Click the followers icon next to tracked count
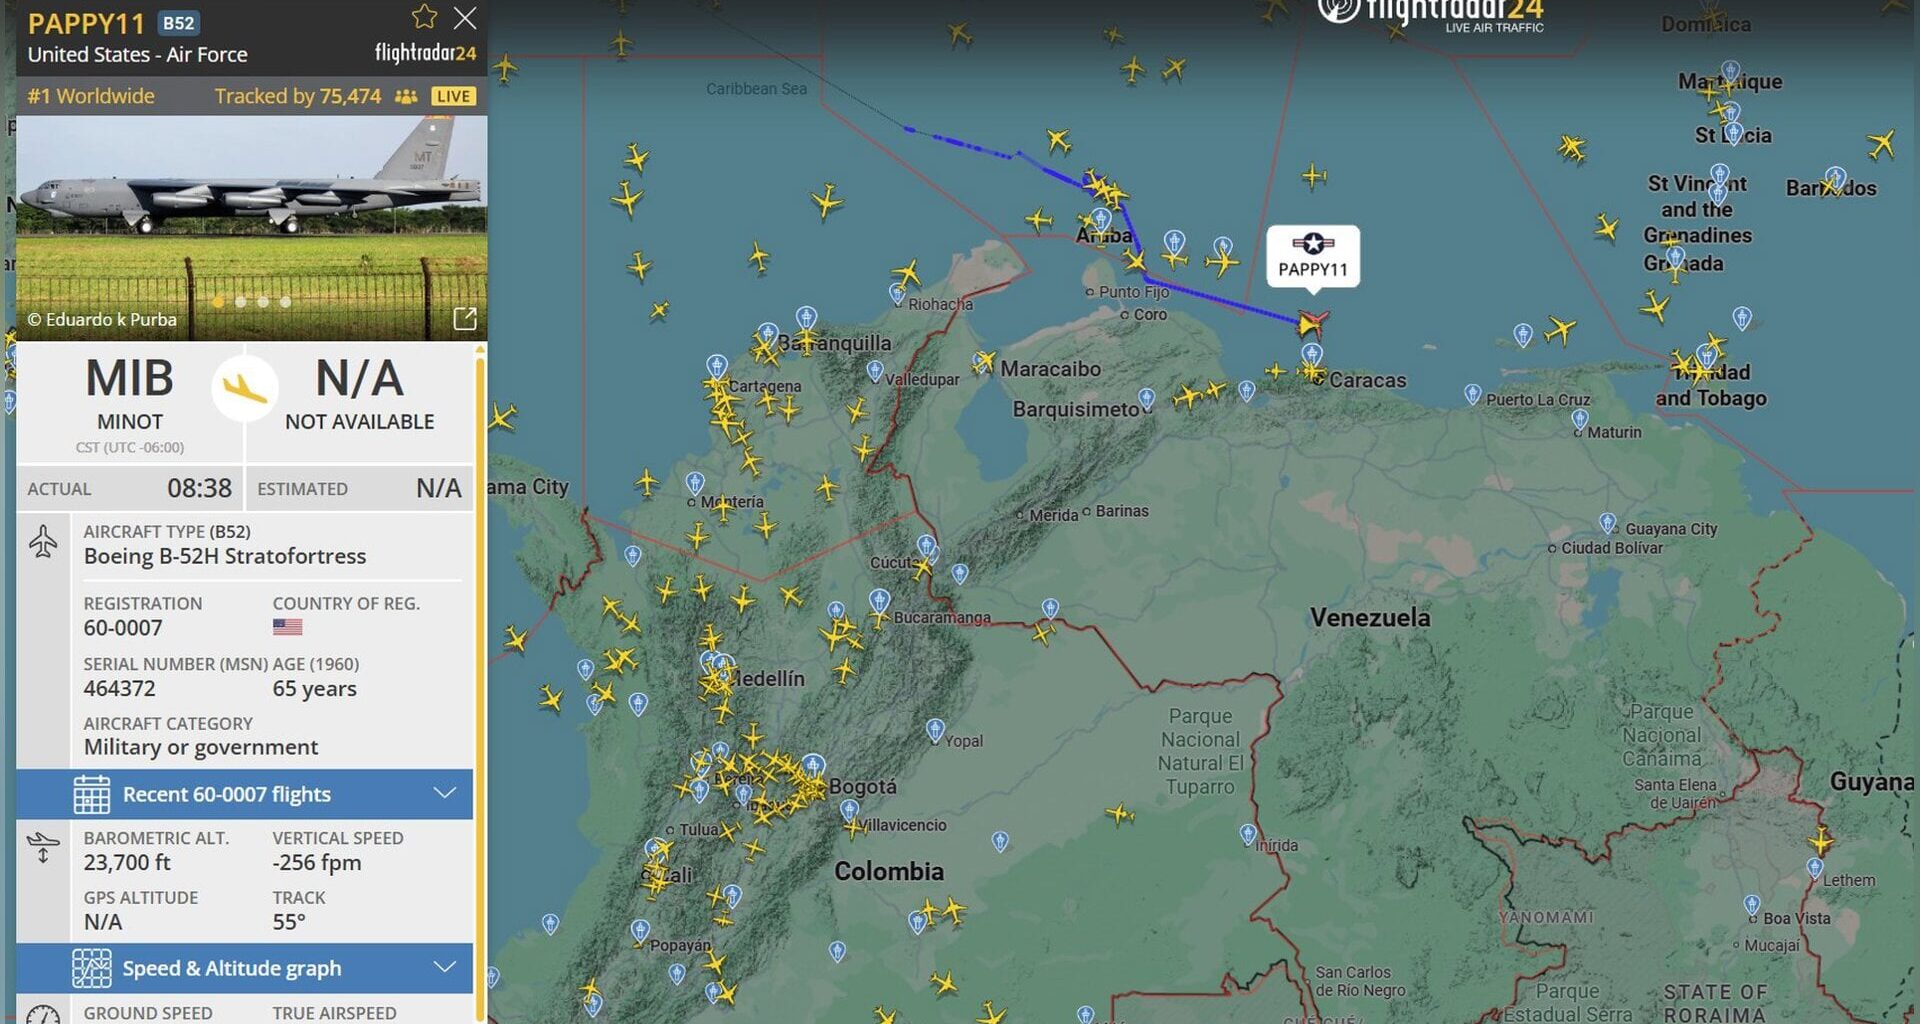1920x1024 pixels. (404, 96)
